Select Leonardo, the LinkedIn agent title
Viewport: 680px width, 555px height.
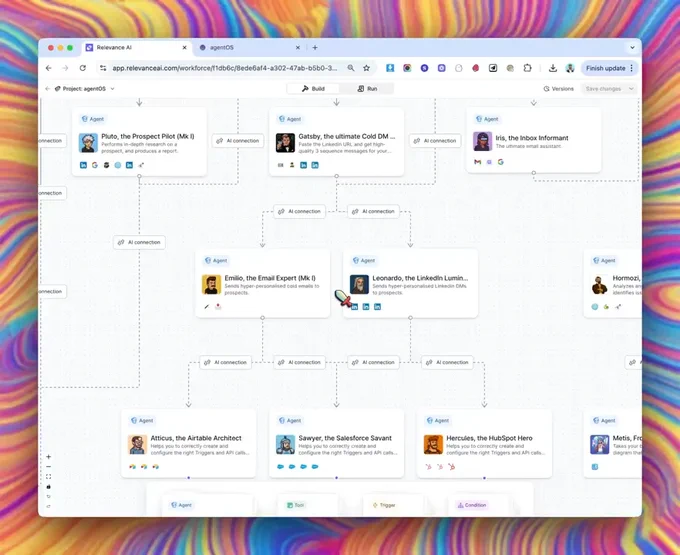coord(420,278)
